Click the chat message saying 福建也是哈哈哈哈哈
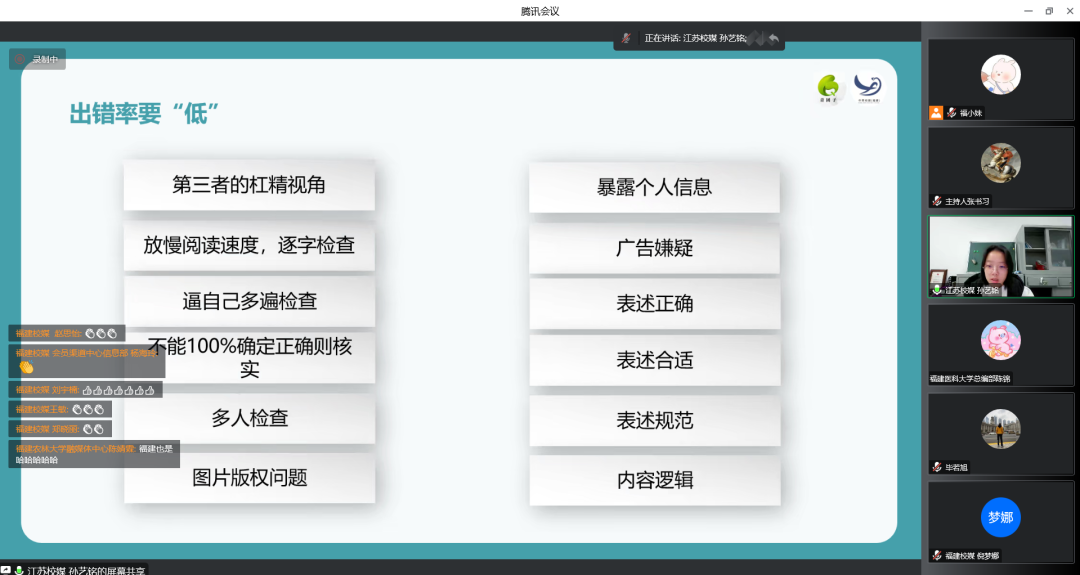1080x575 pixels. coord(96,454)
